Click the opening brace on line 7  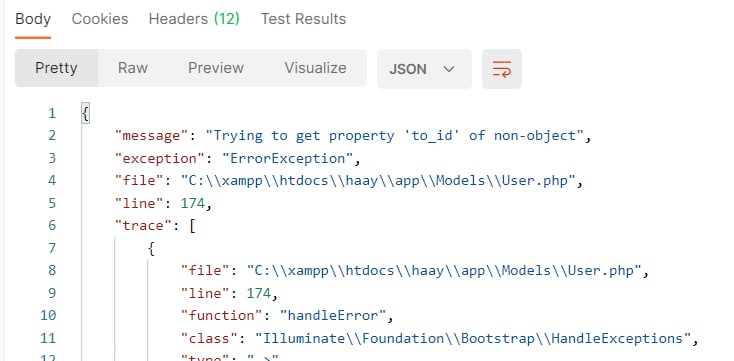151,249
